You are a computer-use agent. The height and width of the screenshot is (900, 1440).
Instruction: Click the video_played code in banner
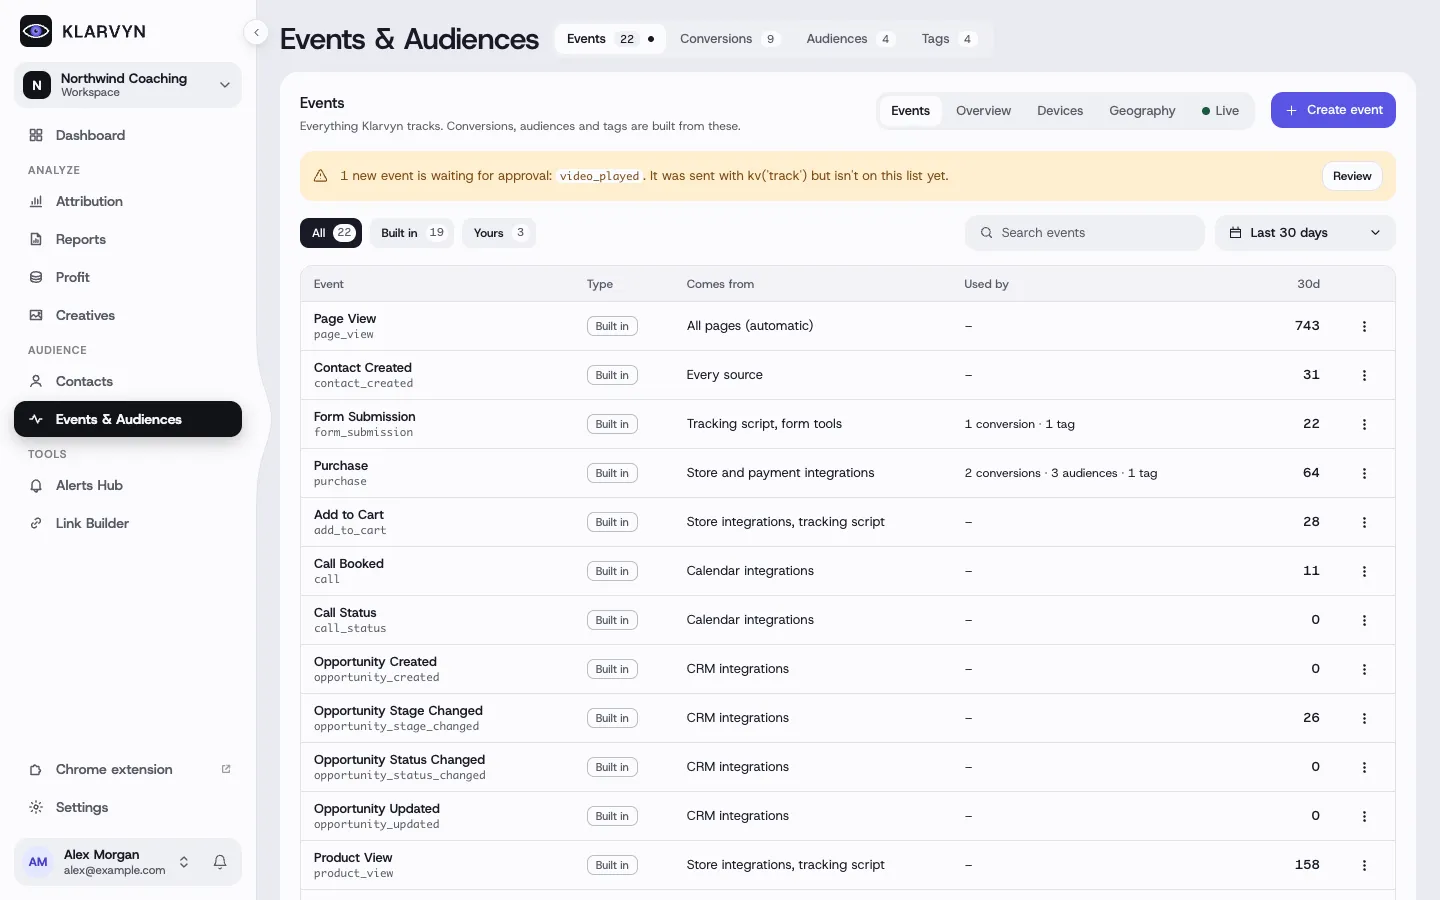point(599,176)
